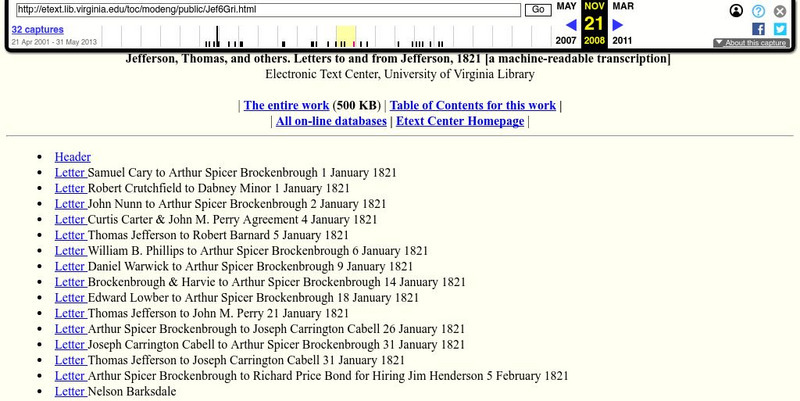Open Letter link for Bond for Hiring Jim Henderson
This screenshot has width=800, height=401.
click(71, 375)
